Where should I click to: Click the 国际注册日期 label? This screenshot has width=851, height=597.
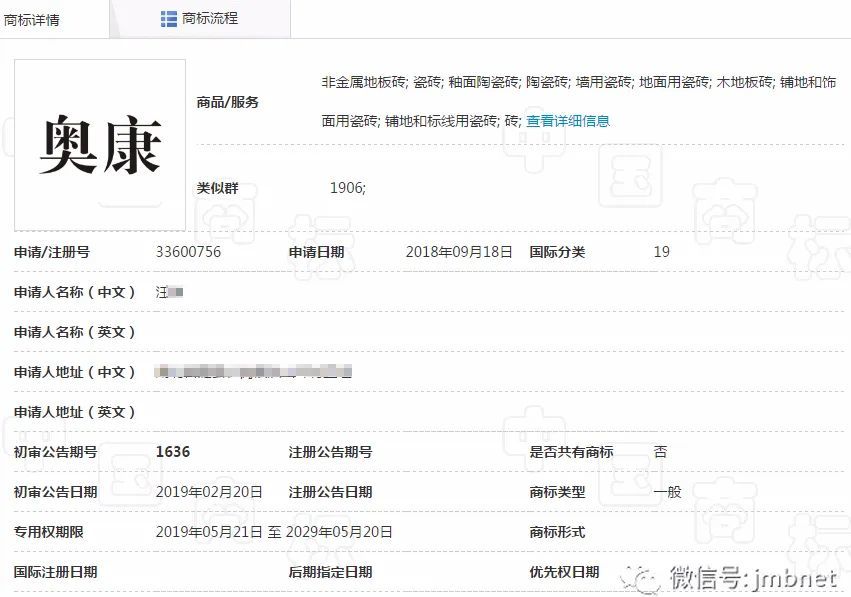pos(55,572)
